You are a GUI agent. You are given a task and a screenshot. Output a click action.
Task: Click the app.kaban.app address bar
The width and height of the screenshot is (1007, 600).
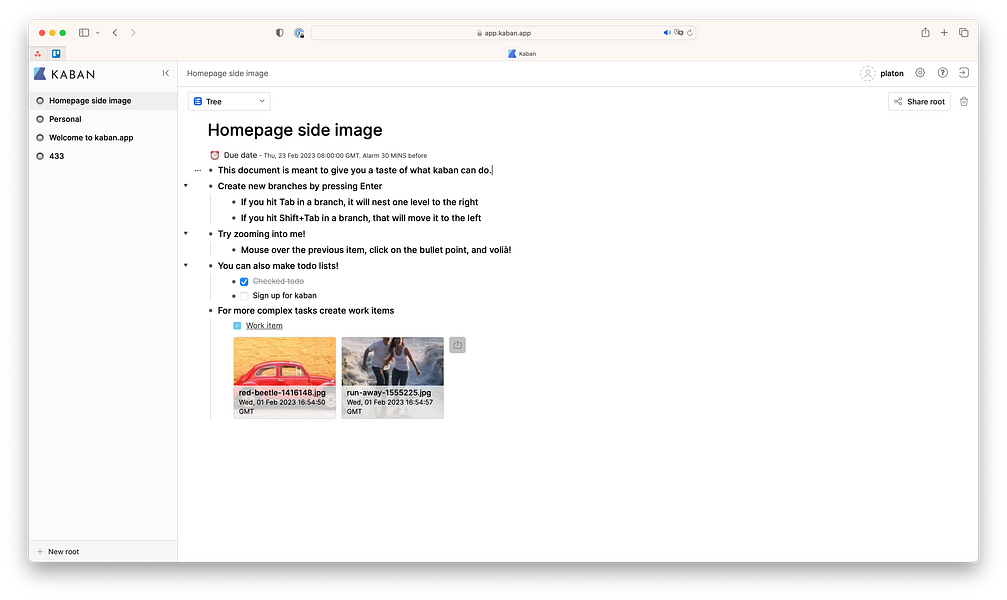504,33
